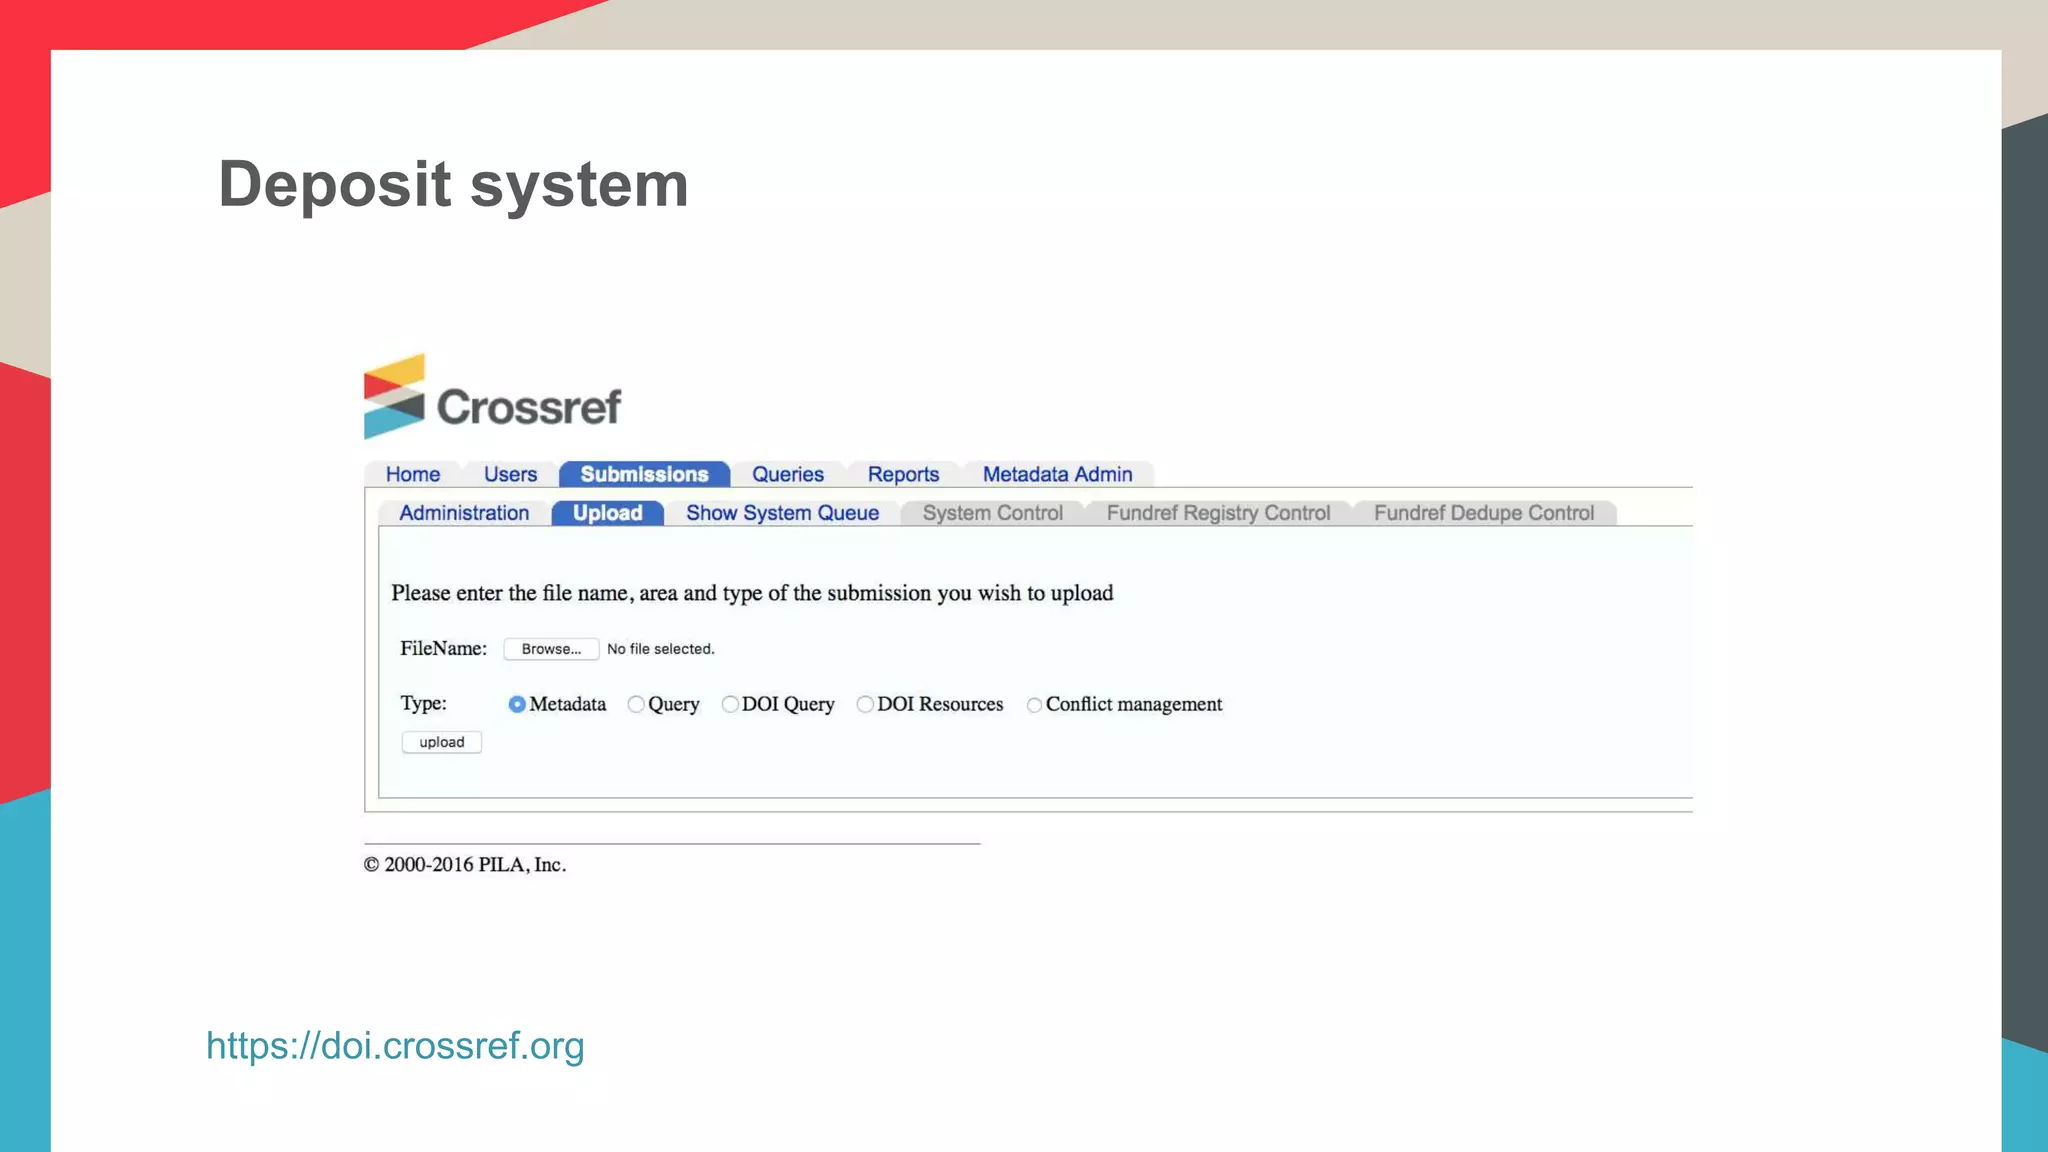Switch to the Users tab
Viewport: 2048px width, 1152px height.
pos(510,474)
